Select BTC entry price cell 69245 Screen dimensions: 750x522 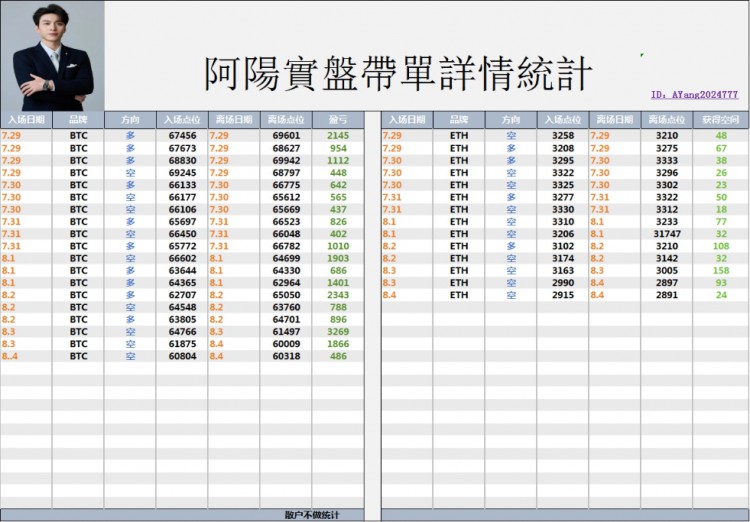(x=182, y=173)
